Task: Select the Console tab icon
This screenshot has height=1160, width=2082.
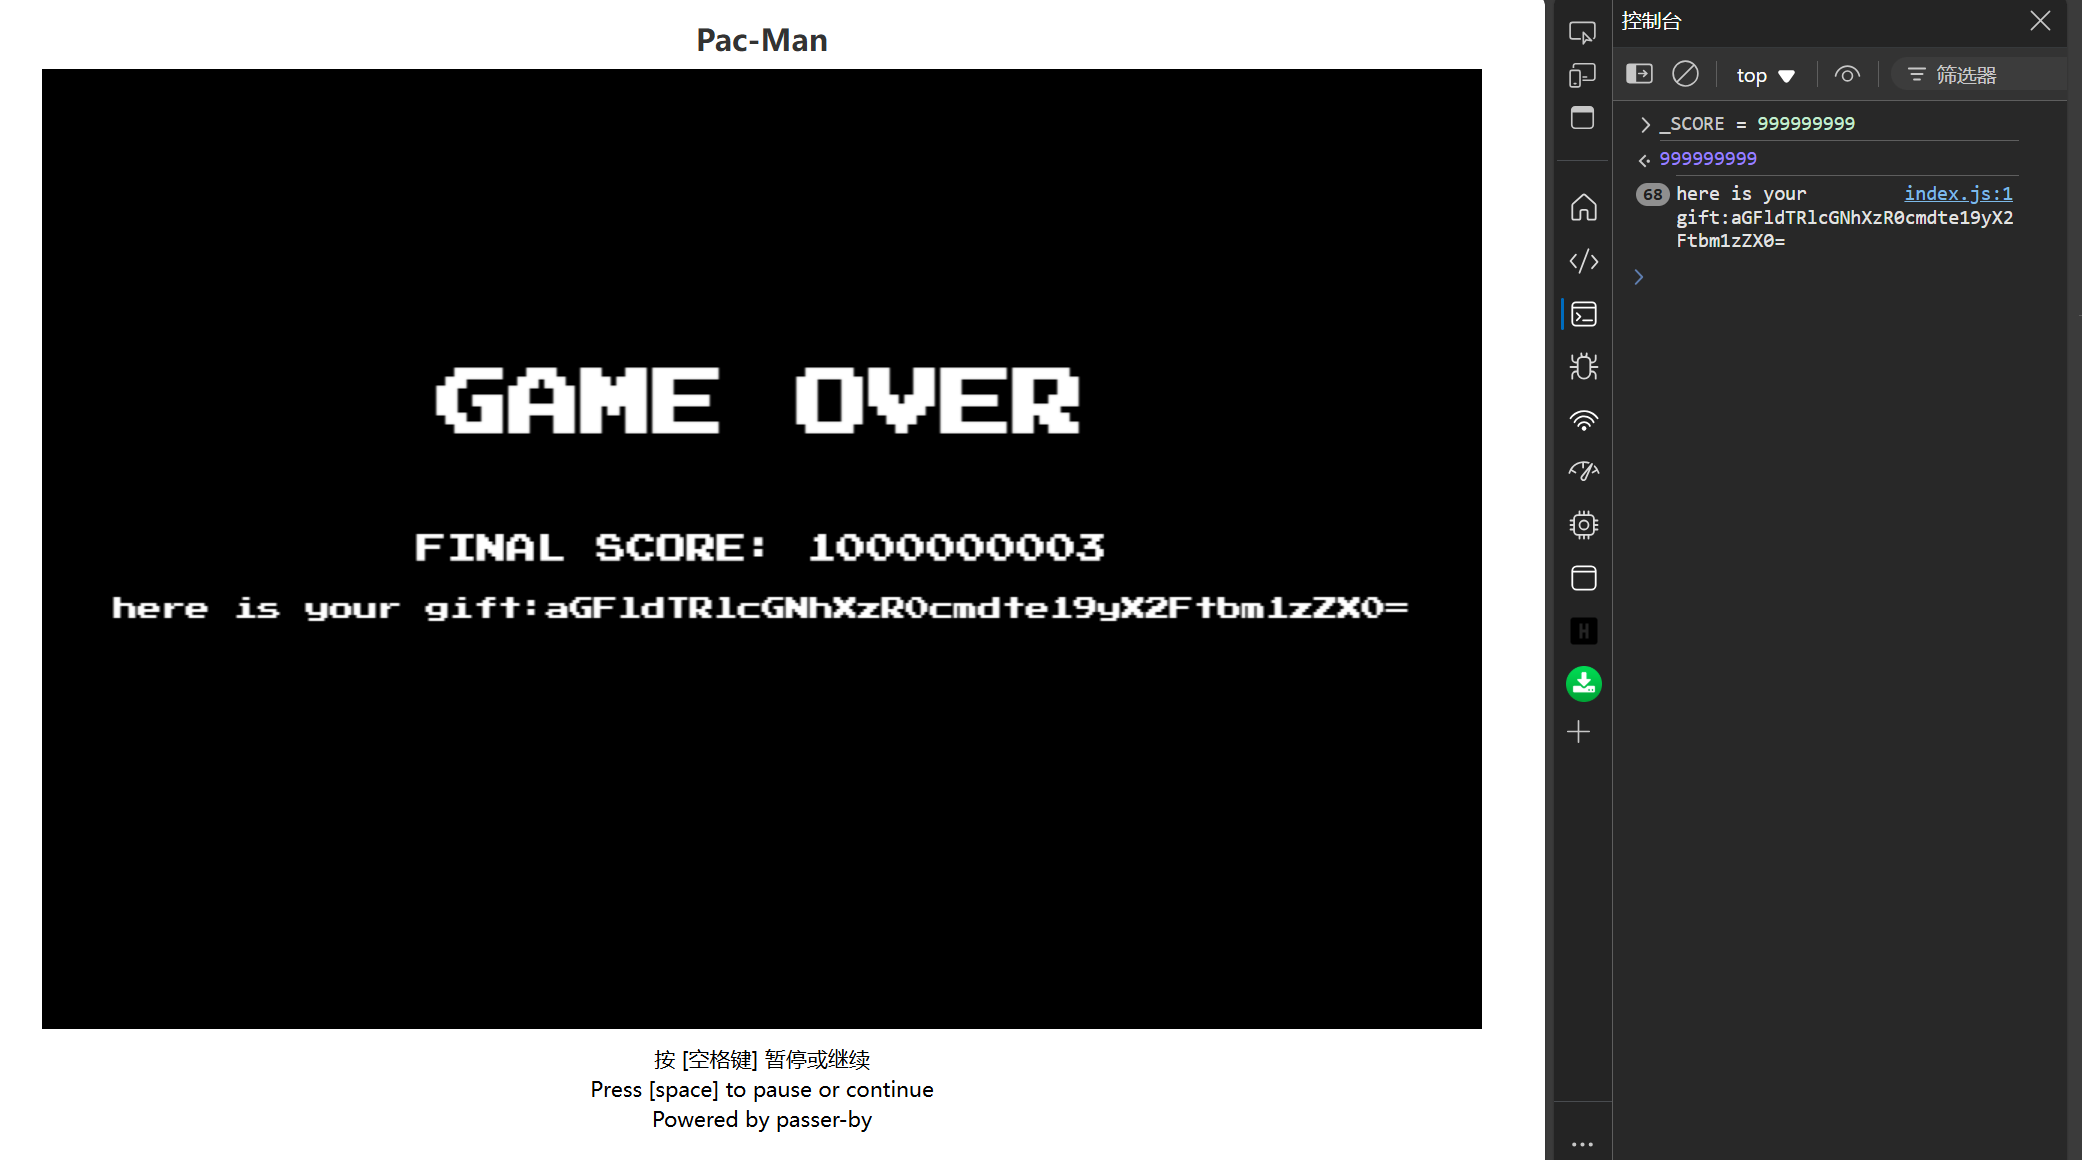Action: point(1583,314)
